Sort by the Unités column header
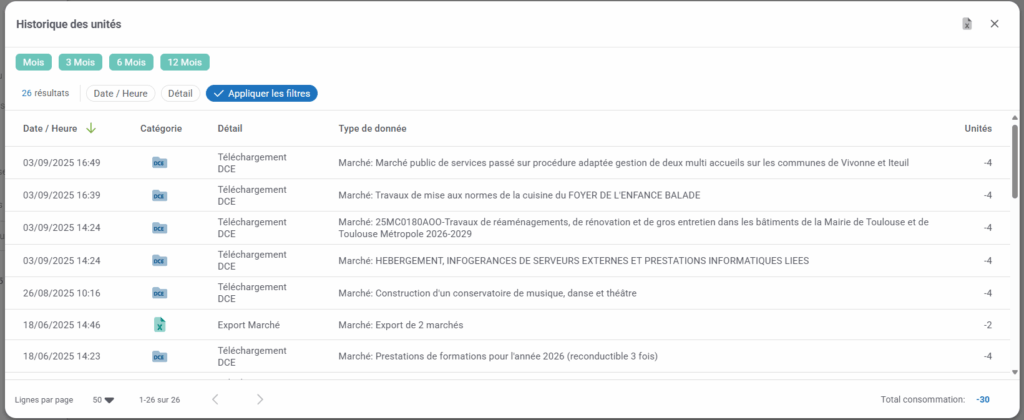 click(x=977, y=128)
